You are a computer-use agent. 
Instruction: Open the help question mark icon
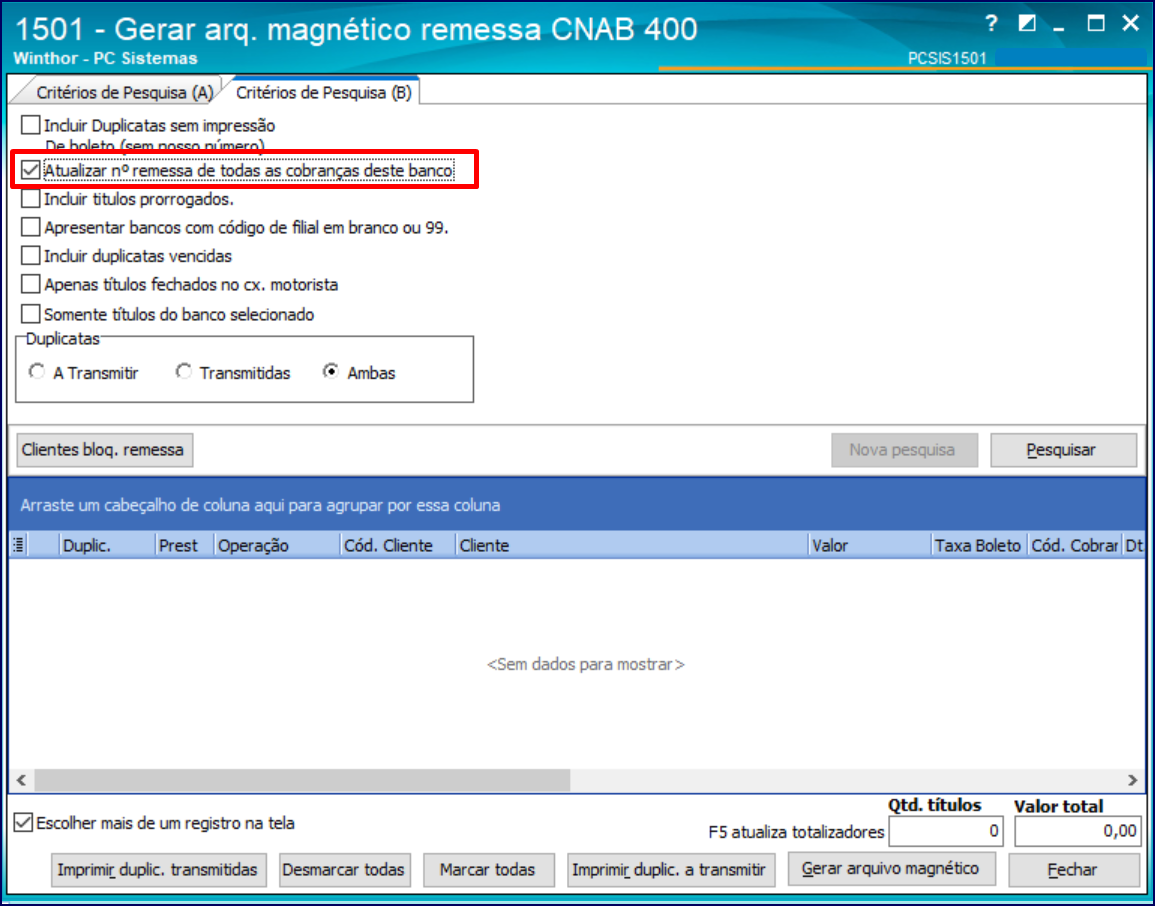pyautogui.click(x=991, y=24)
